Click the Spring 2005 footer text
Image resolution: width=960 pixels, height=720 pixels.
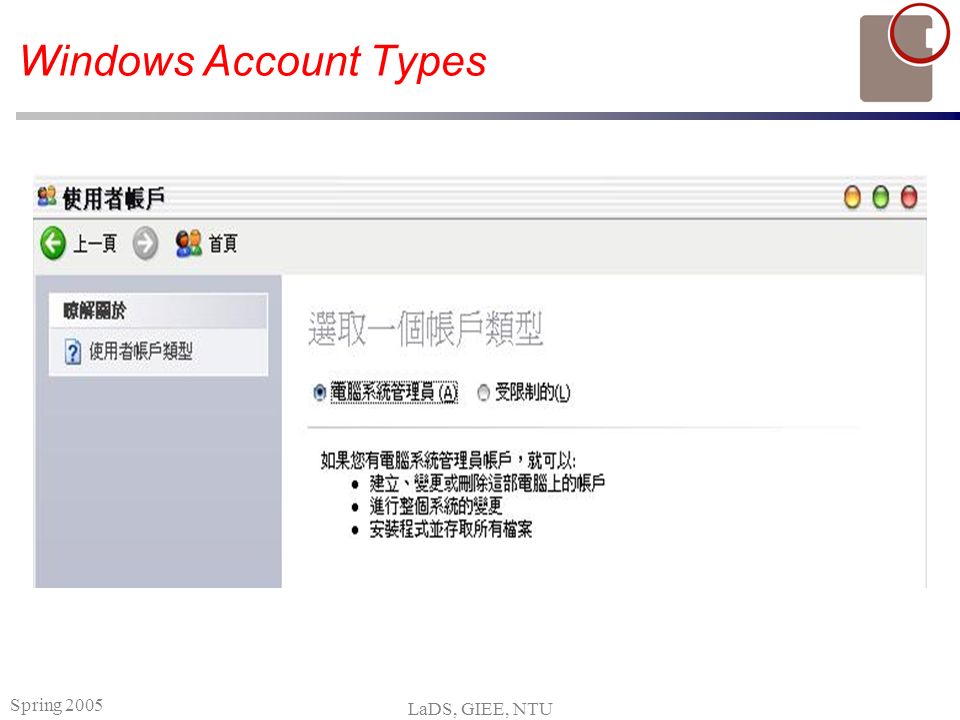(56, 705)
